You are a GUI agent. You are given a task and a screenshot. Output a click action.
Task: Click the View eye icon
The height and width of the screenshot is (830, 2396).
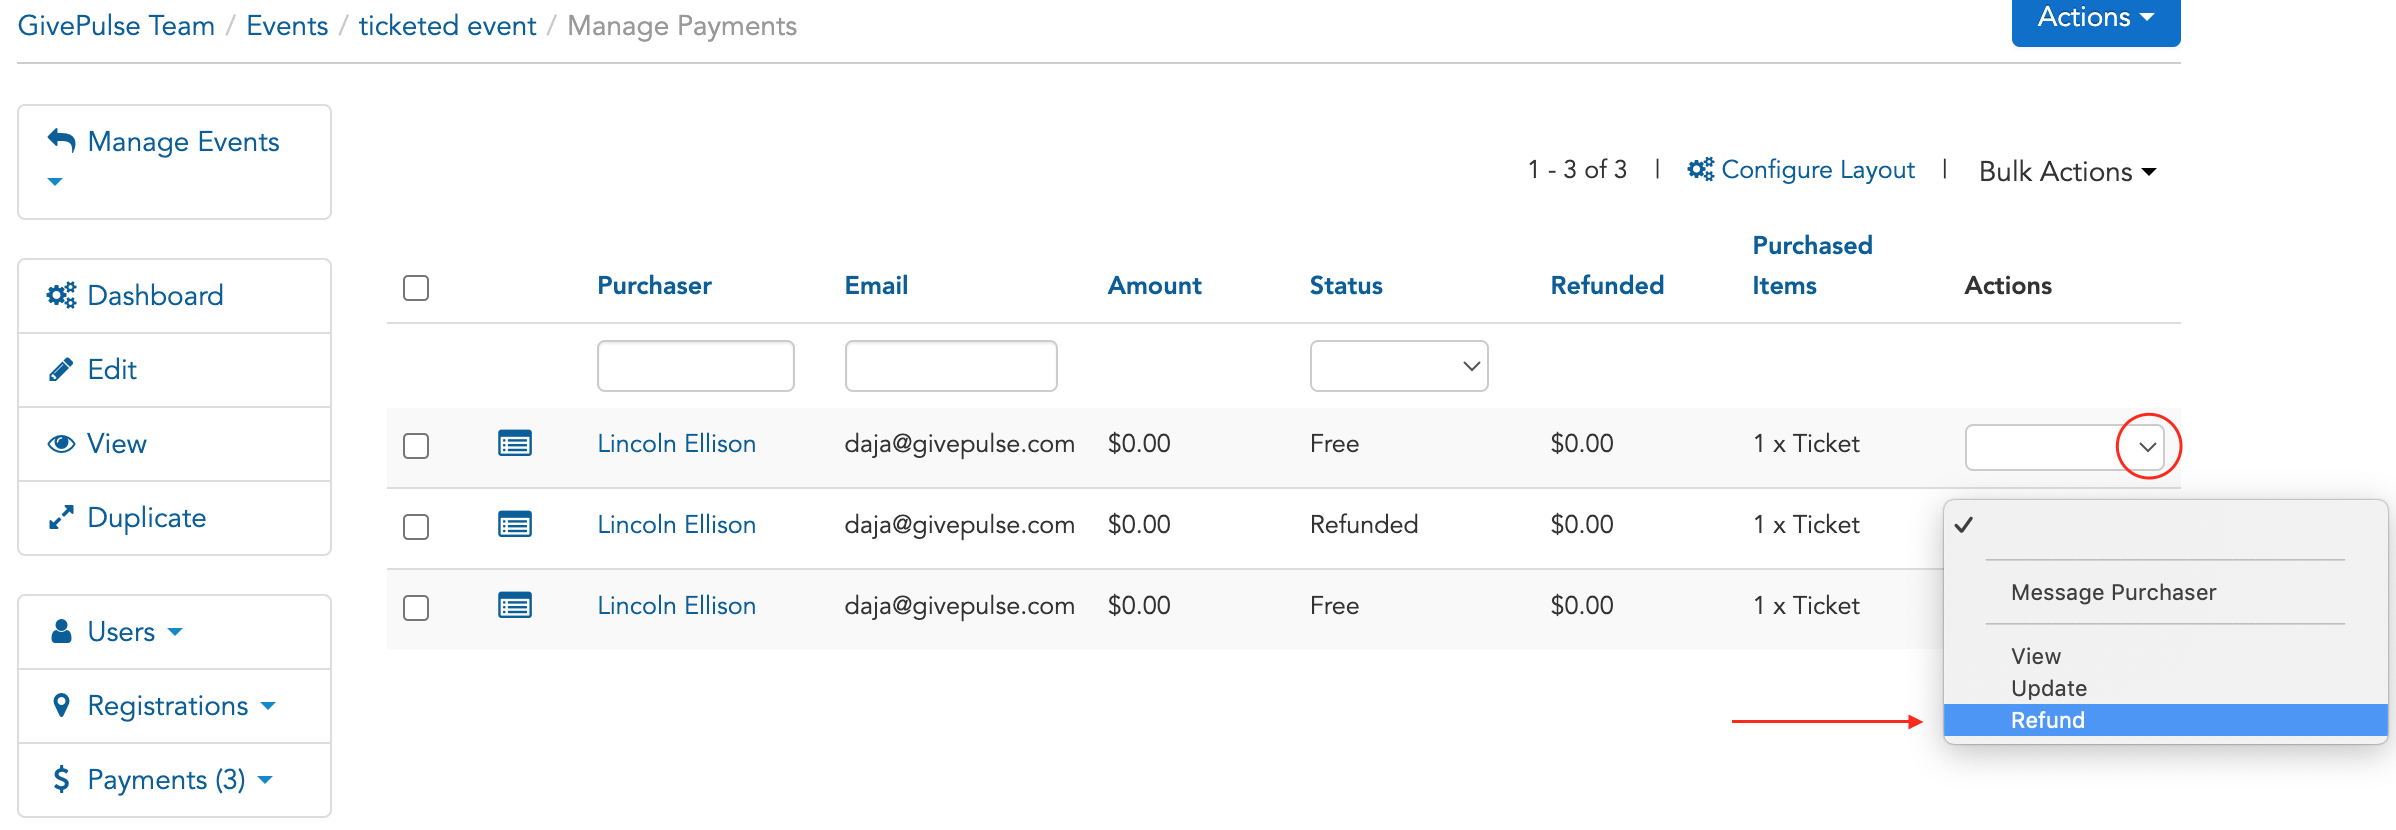point(61,443)
